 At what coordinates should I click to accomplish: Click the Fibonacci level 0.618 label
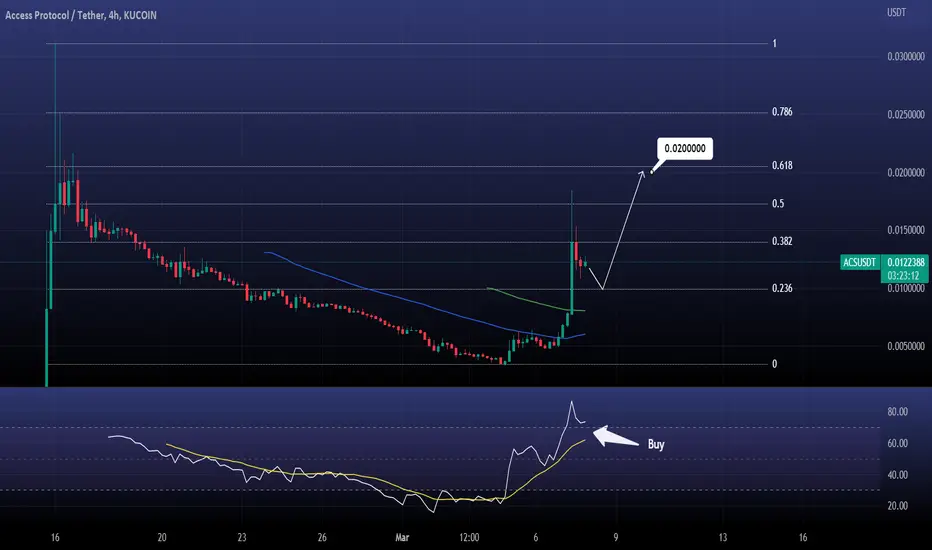click(782, 165)
